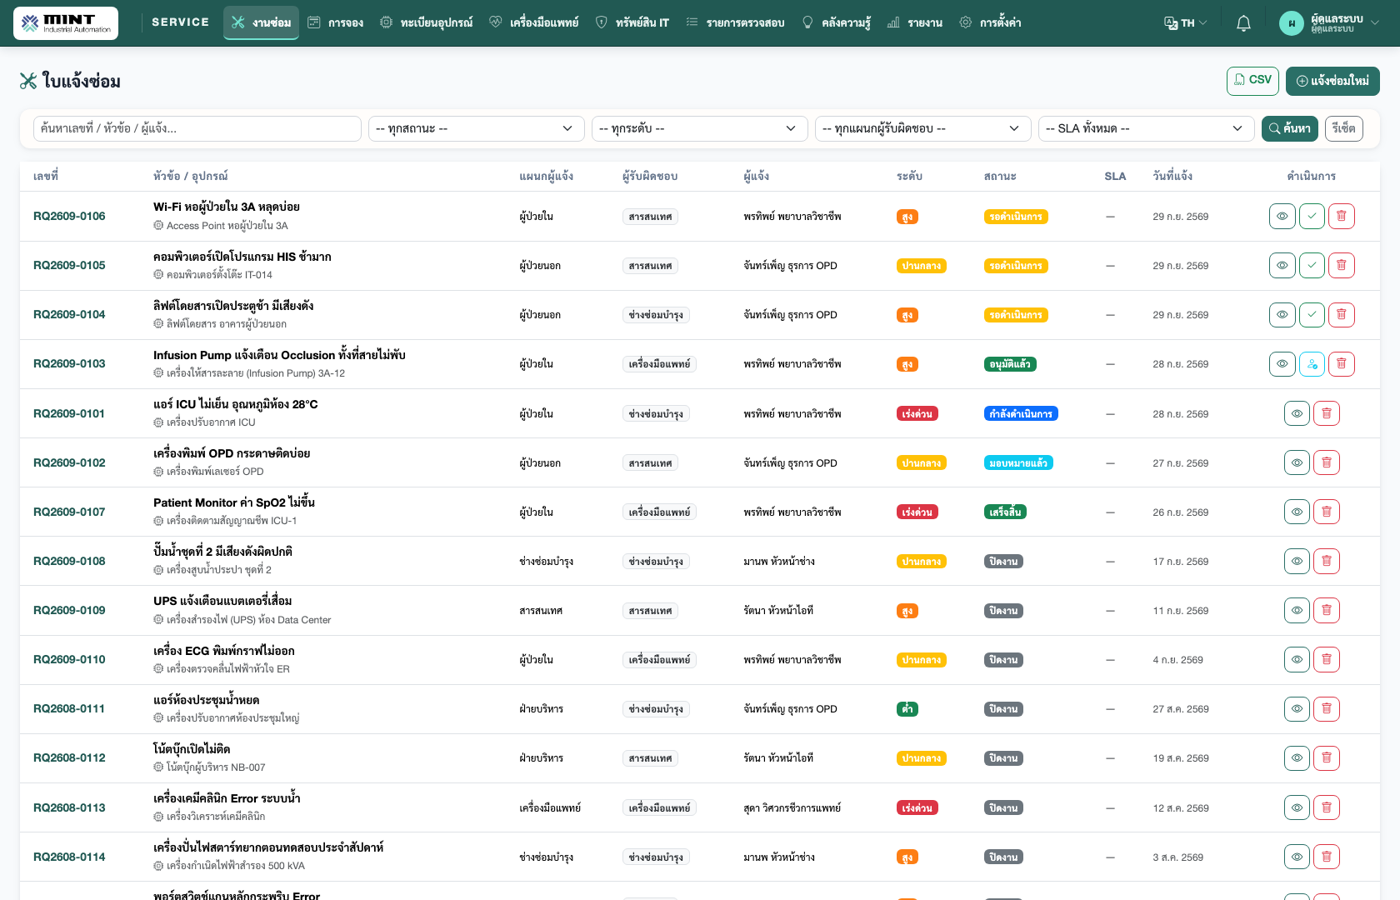View details via eye icon for RQ2609-0106
Viewport: 1400px width, 900px height.
click(x=1282, y=216)
